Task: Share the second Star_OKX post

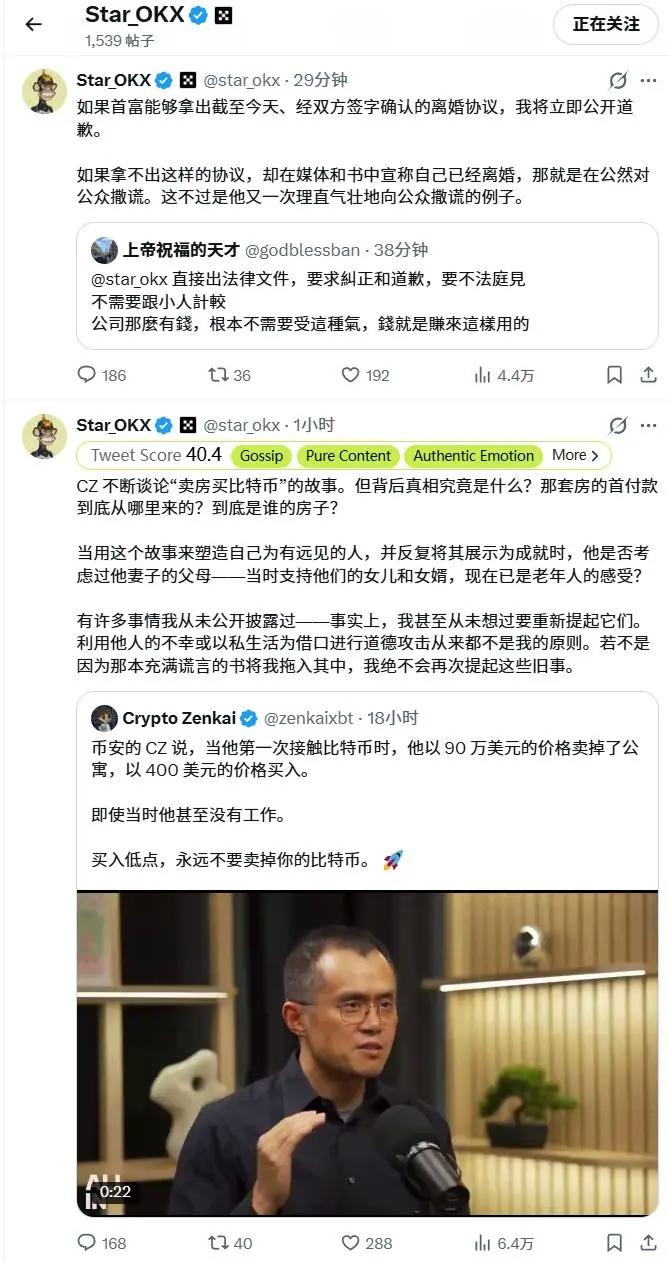Action: point(648,1243)
